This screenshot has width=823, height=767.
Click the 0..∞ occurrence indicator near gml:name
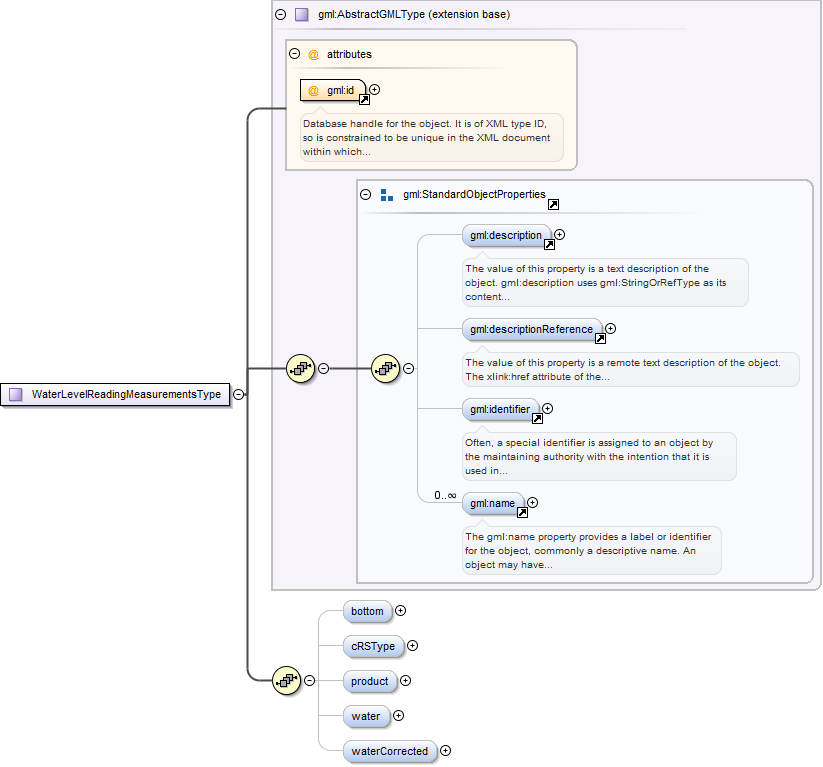pos(443,495)
